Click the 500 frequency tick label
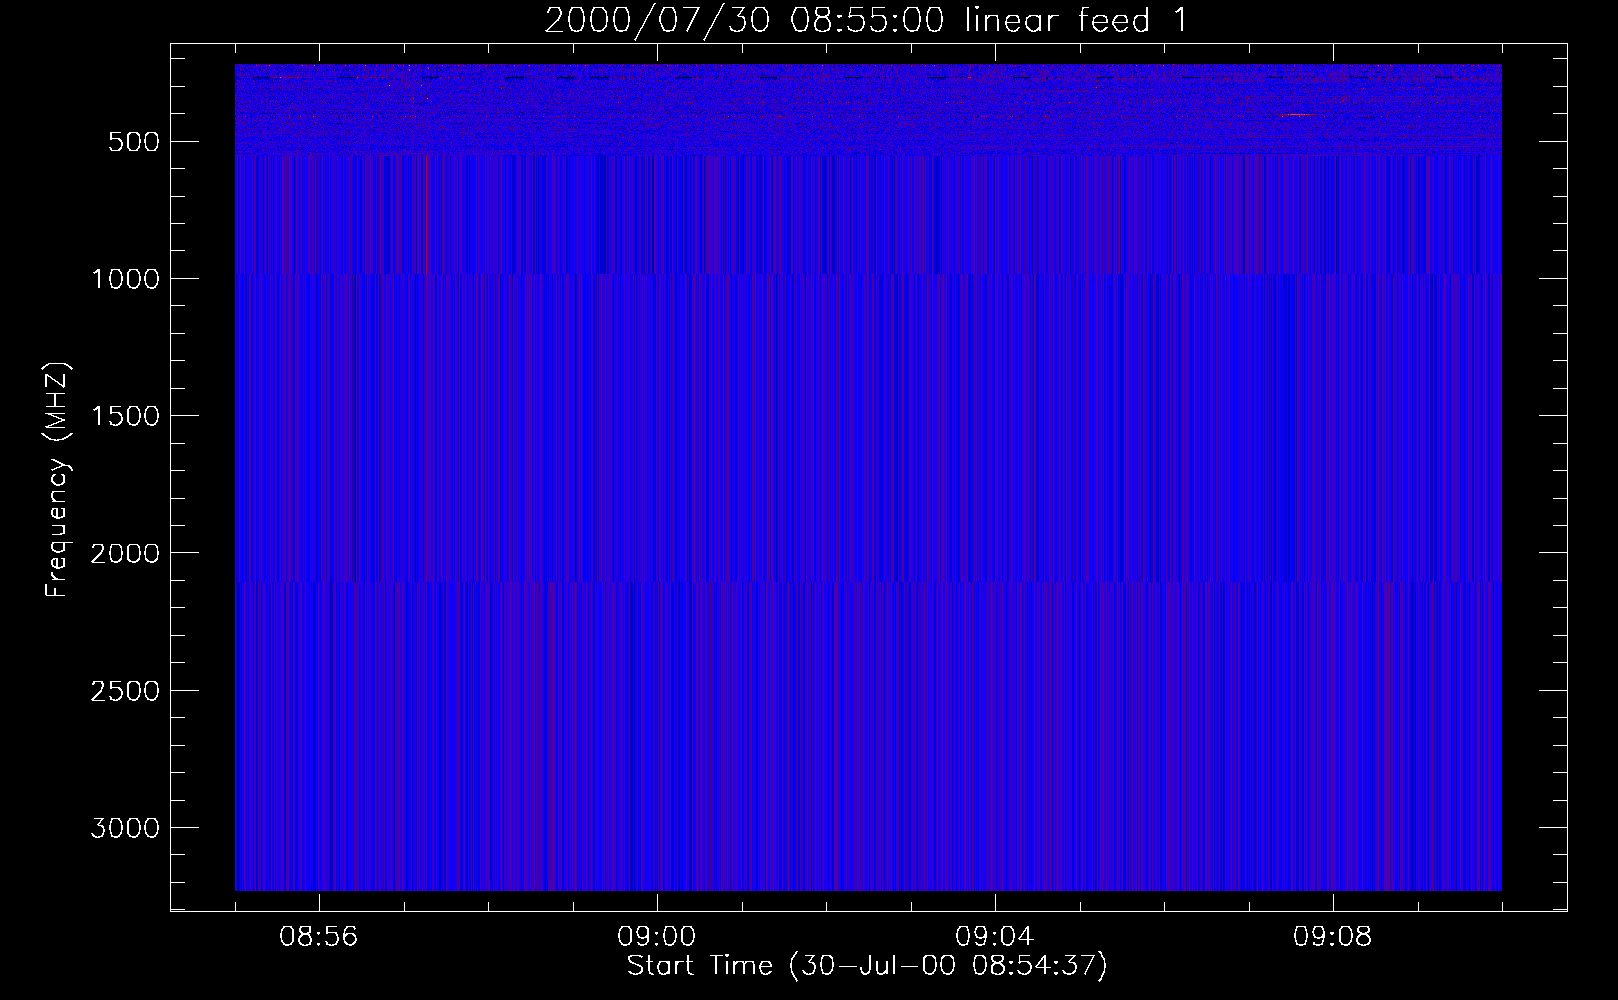This screenshot has height=1000, width=1618. point(134,142)
